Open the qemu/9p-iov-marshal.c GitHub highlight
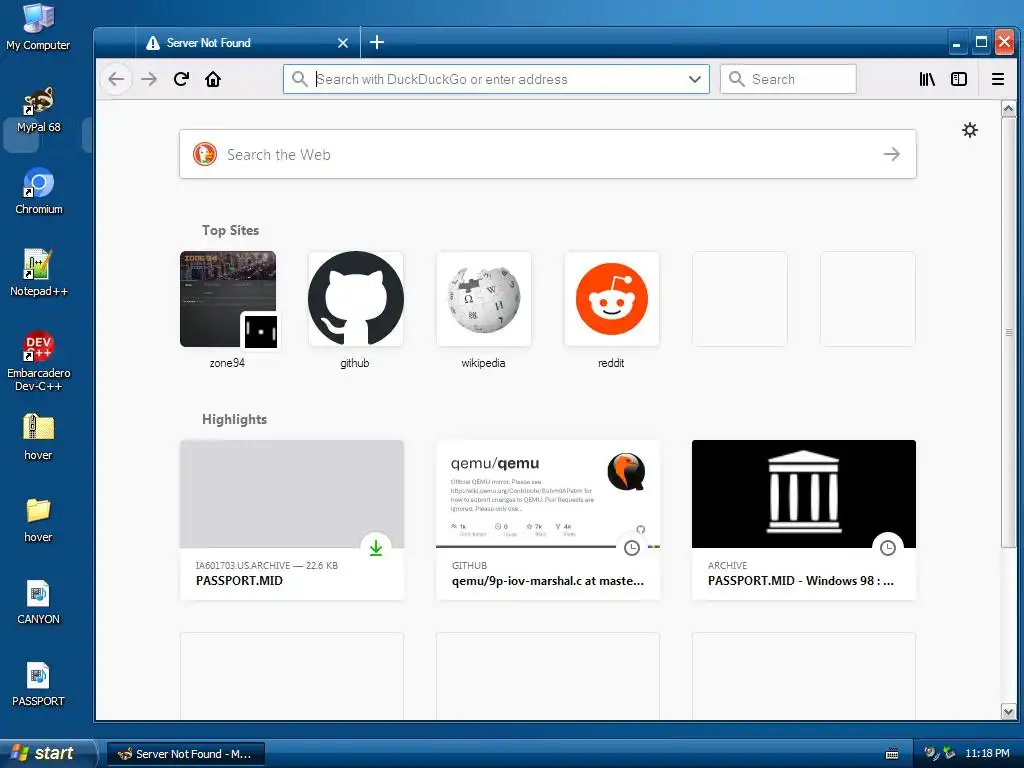 click(x=548, y=520)
